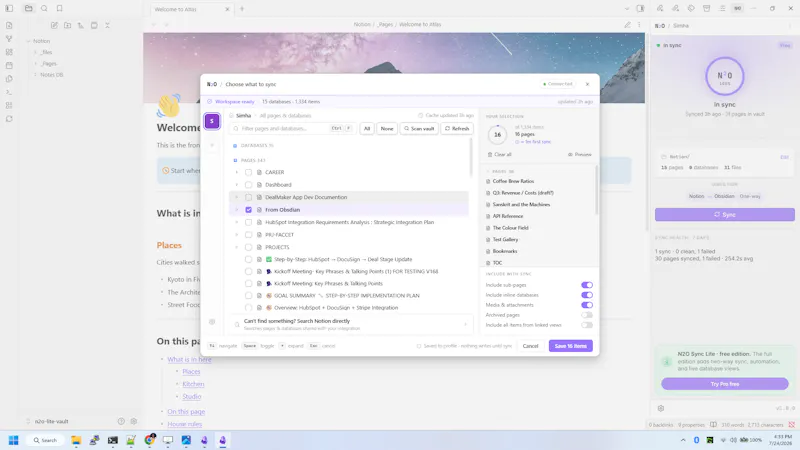Click the Filter pages and databases field
Image resolution: width=800 pixels, height=450 pixels.
[292, 129]
